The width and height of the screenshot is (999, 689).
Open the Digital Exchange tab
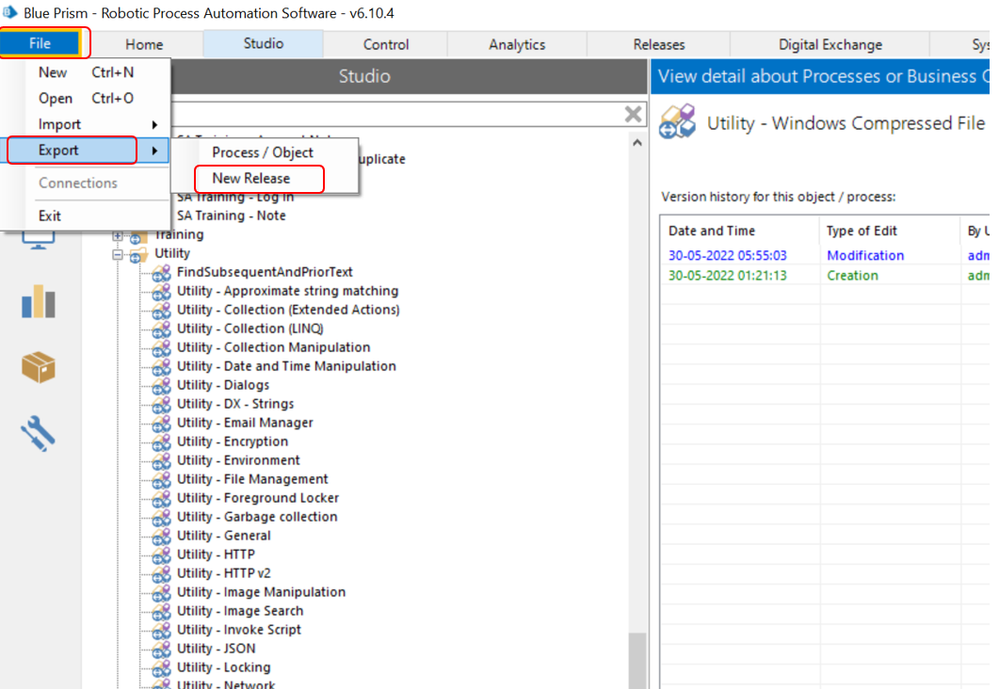coord(830,44)
